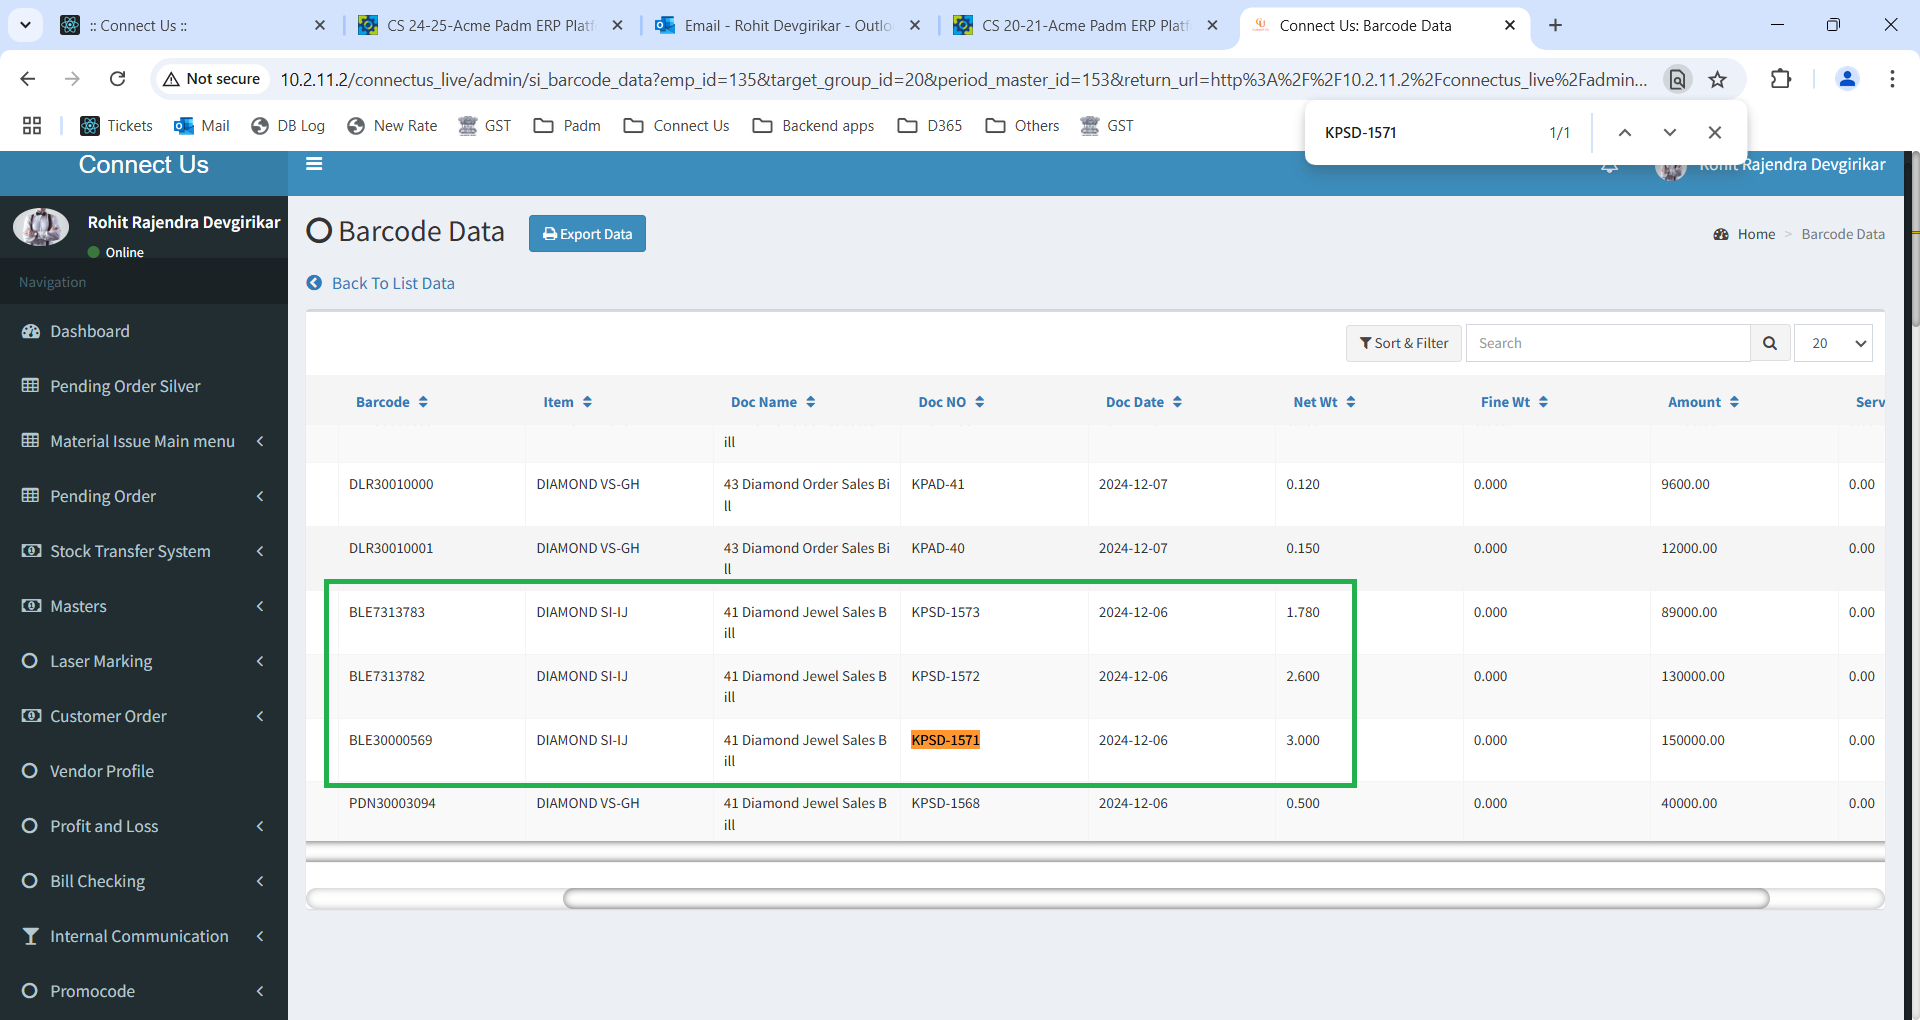This screenshot has height=1020, width=1920.
Task: Sort table by Amount column
Action: (x=1703, y=402)
